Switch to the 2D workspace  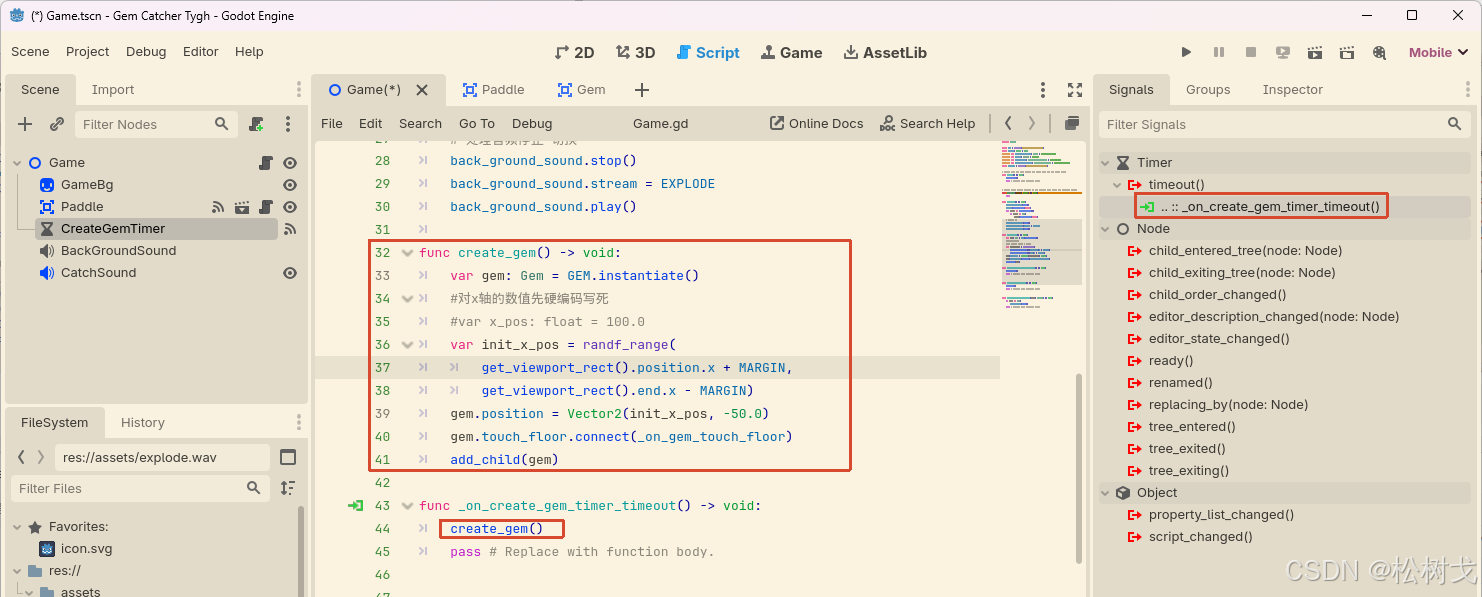[x=574, y=52]
